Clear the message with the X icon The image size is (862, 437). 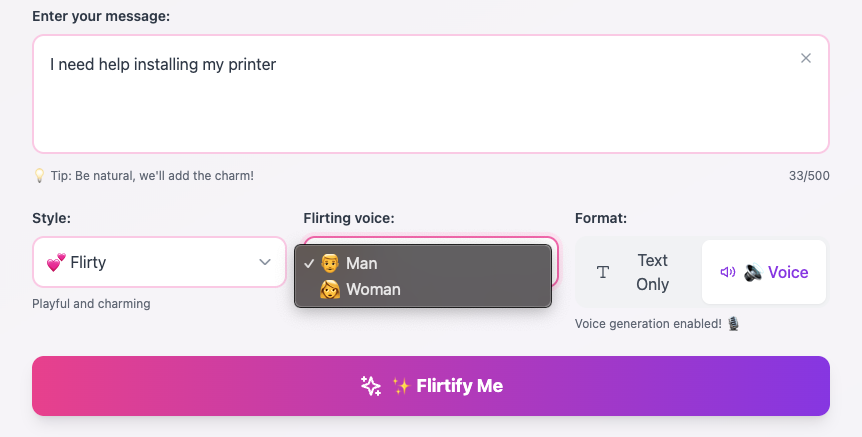click(806, 59)
